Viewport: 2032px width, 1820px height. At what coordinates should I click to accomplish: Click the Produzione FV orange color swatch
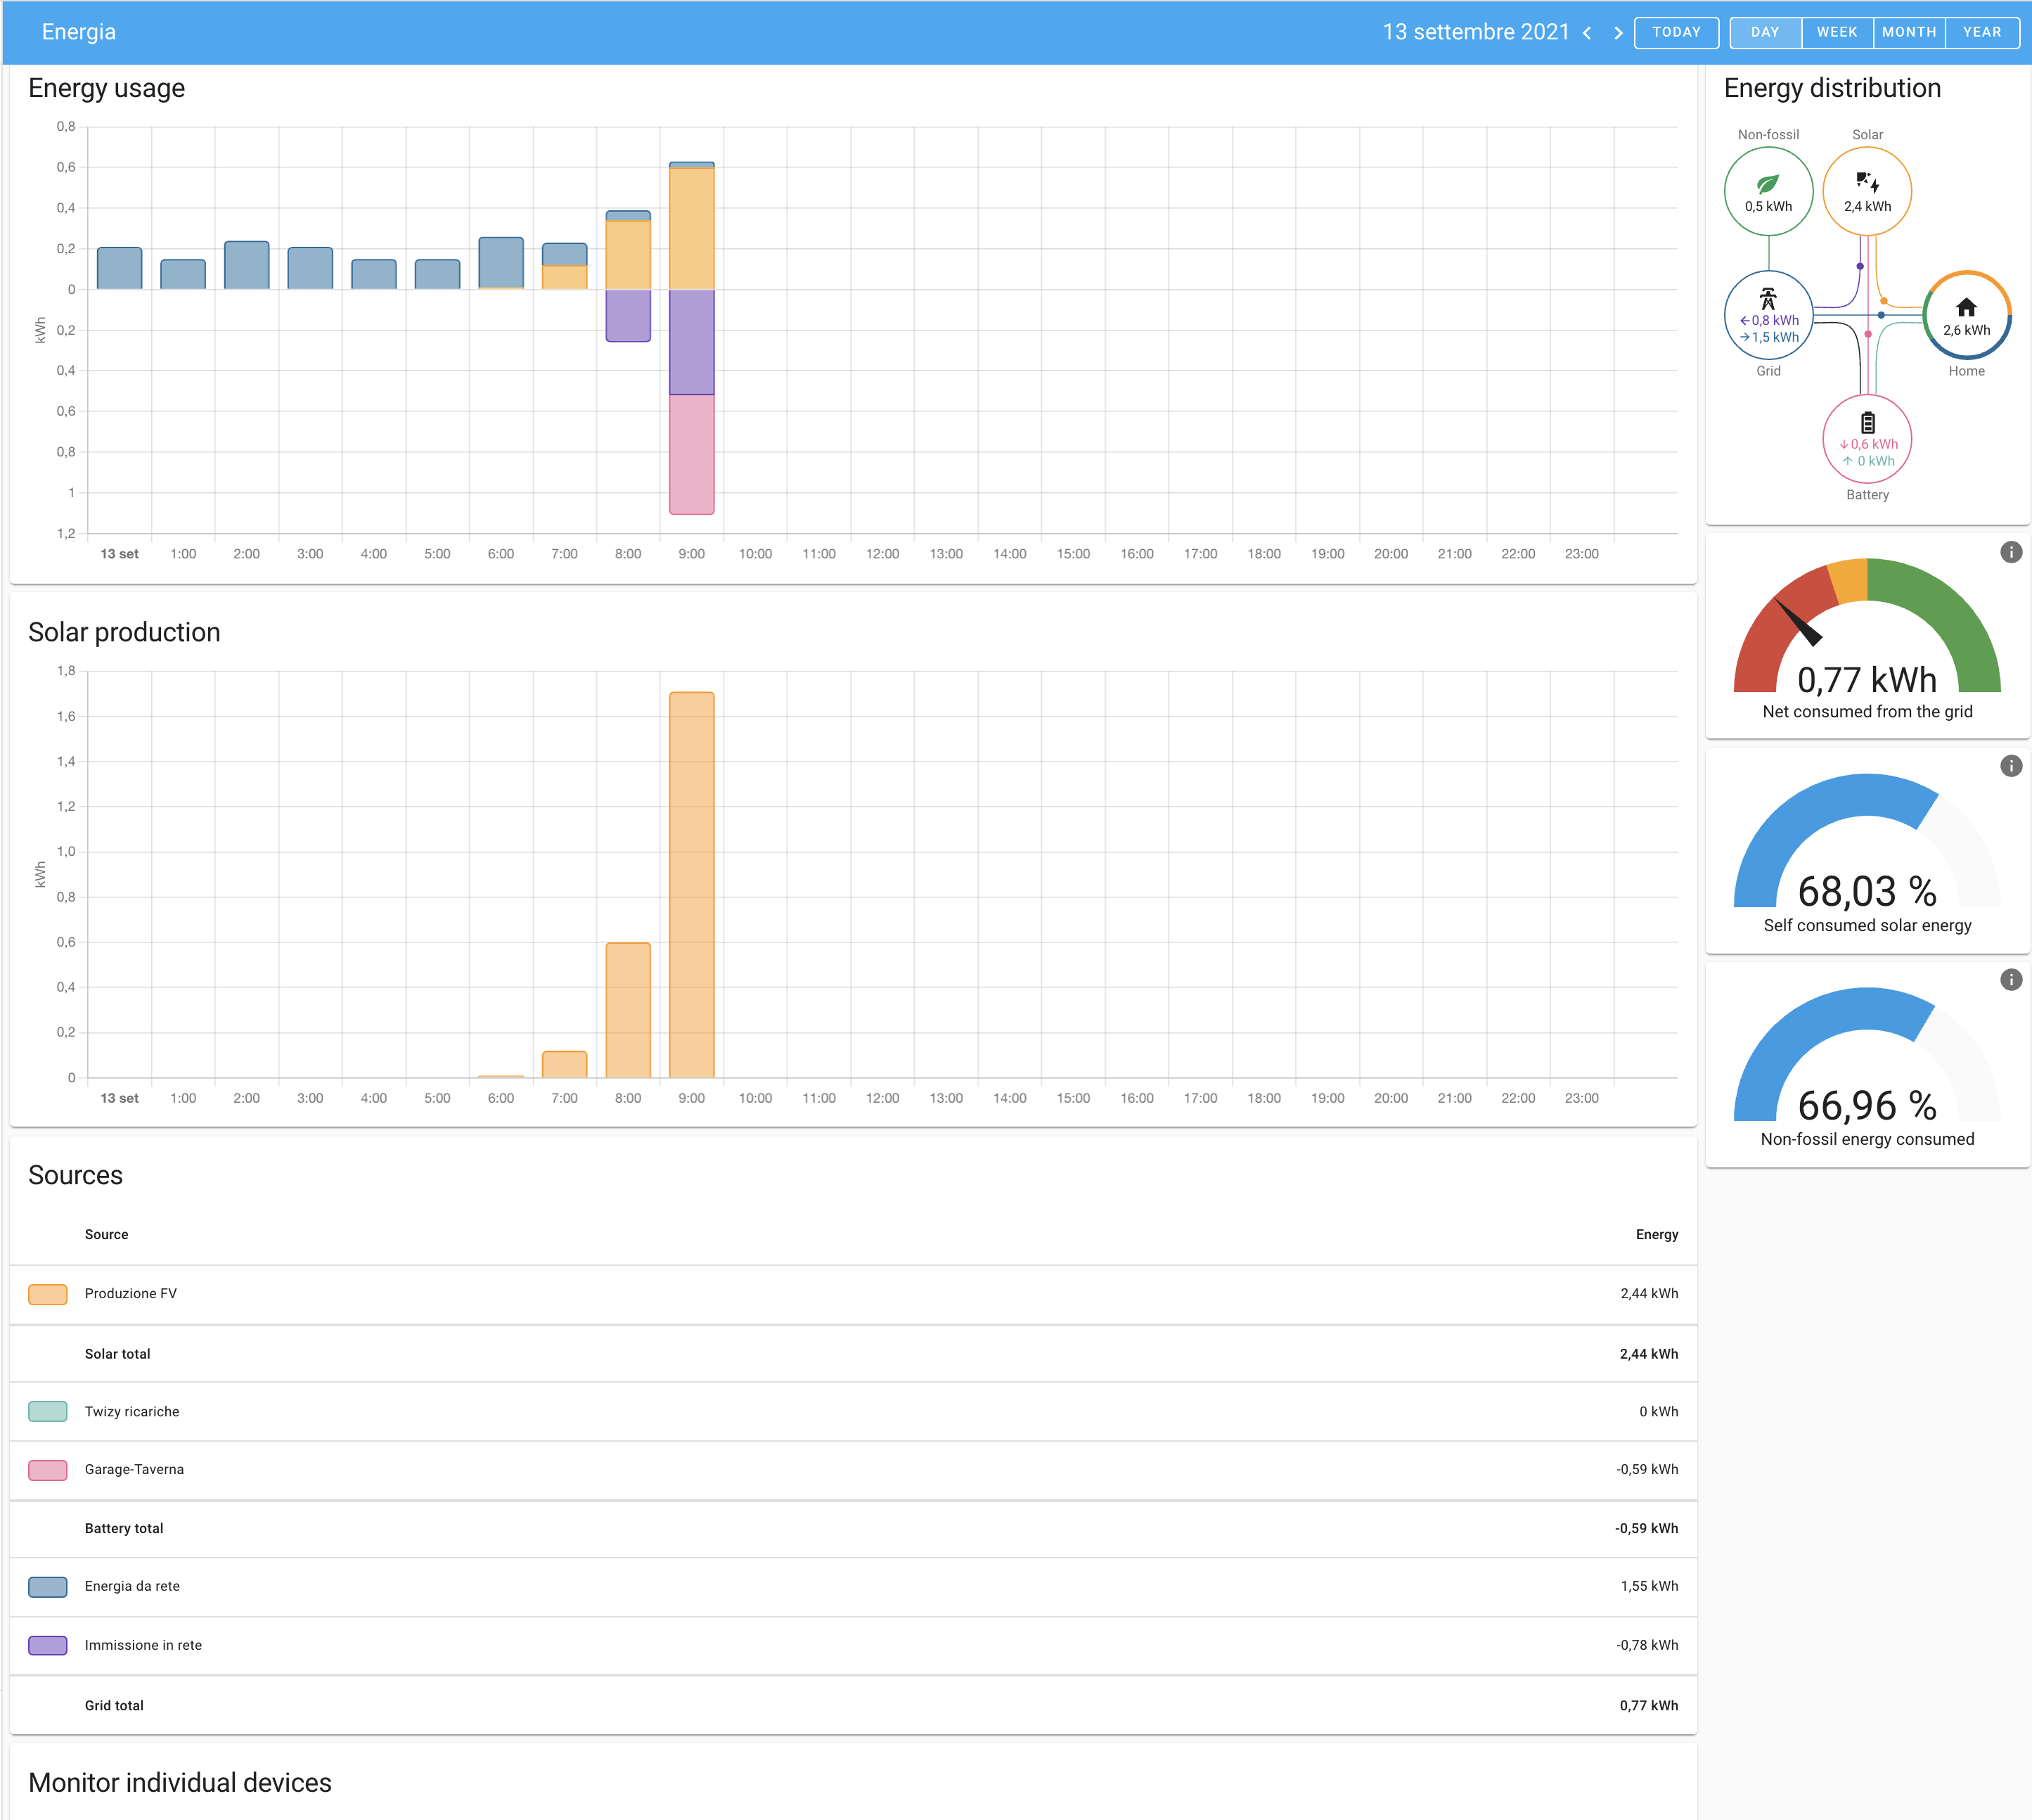click(48, 1294)
